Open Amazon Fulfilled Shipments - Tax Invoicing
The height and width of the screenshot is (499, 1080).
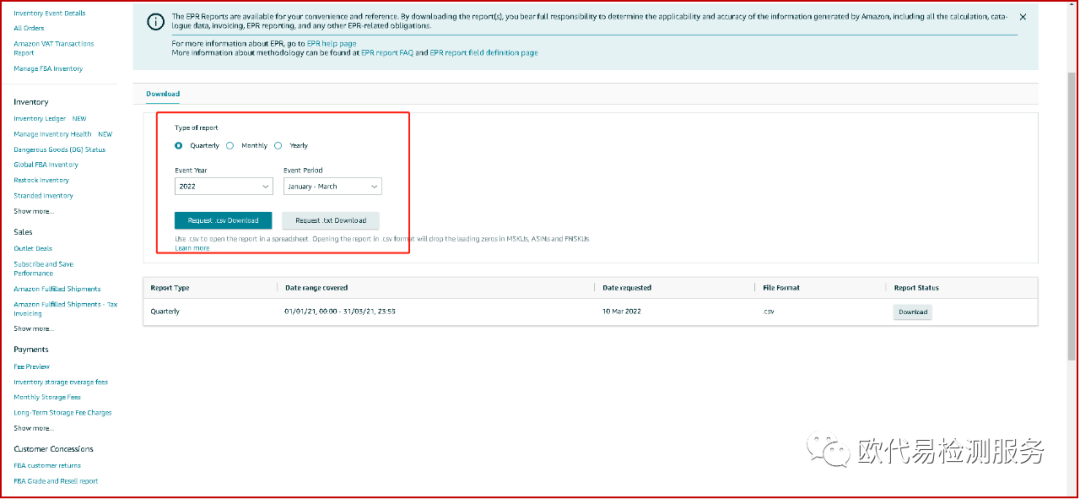click(65, 309)
